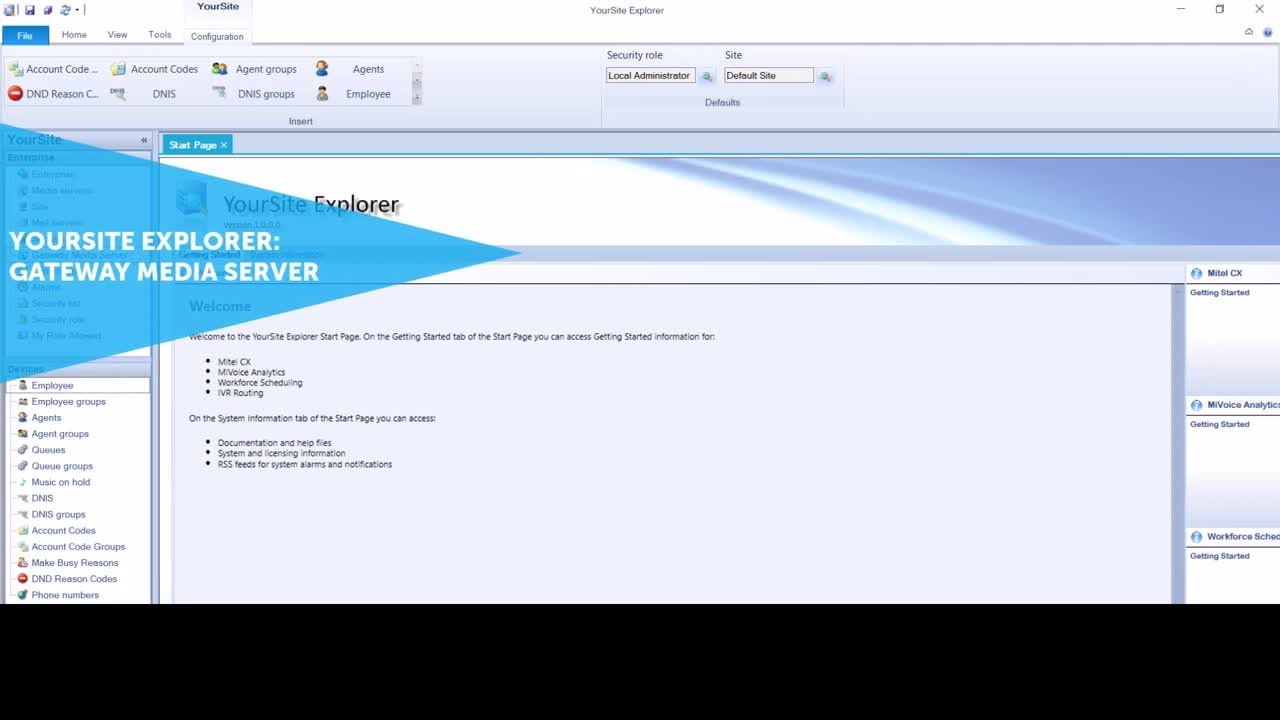This screenshot has width=1280, height=720.
Task: Click the Start Page vertical scrollbar
Action: click(1178, 443)
